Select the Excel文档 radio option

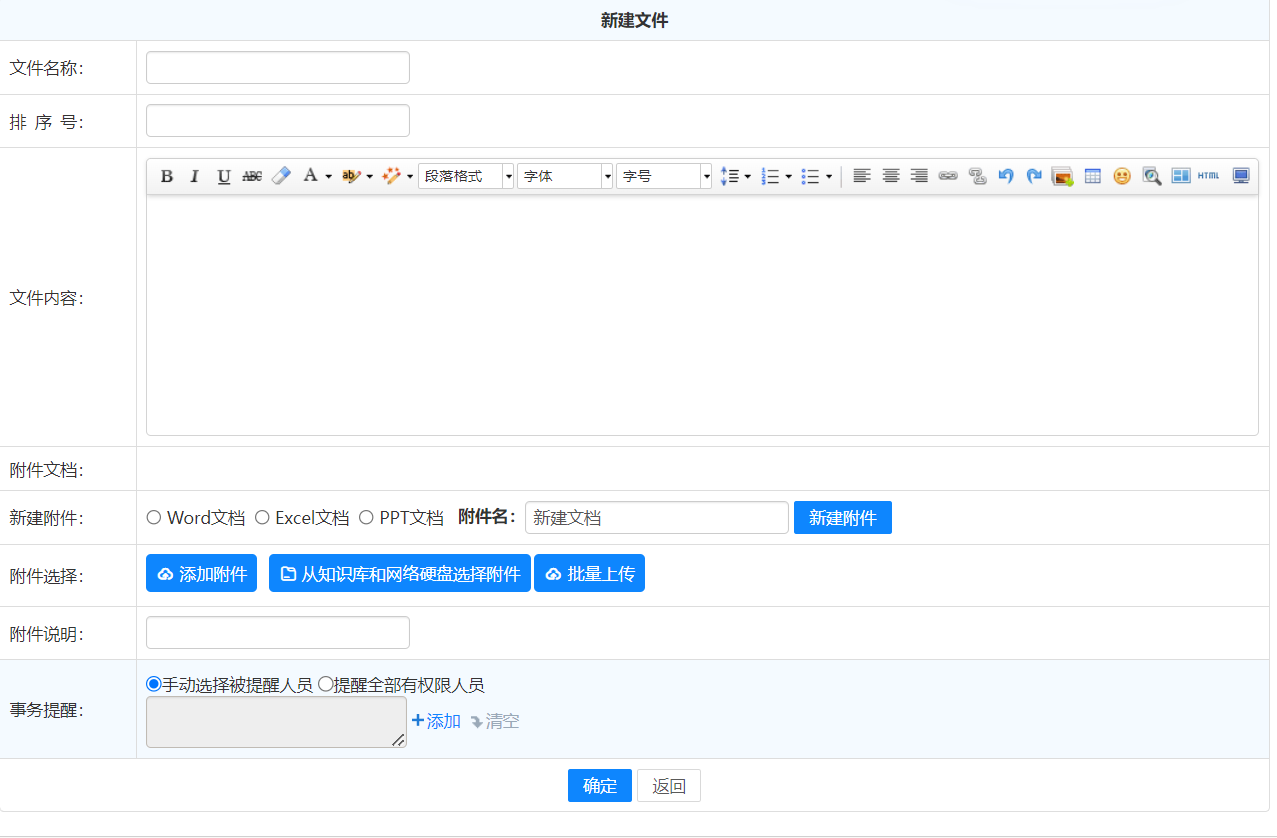point(262,518)
